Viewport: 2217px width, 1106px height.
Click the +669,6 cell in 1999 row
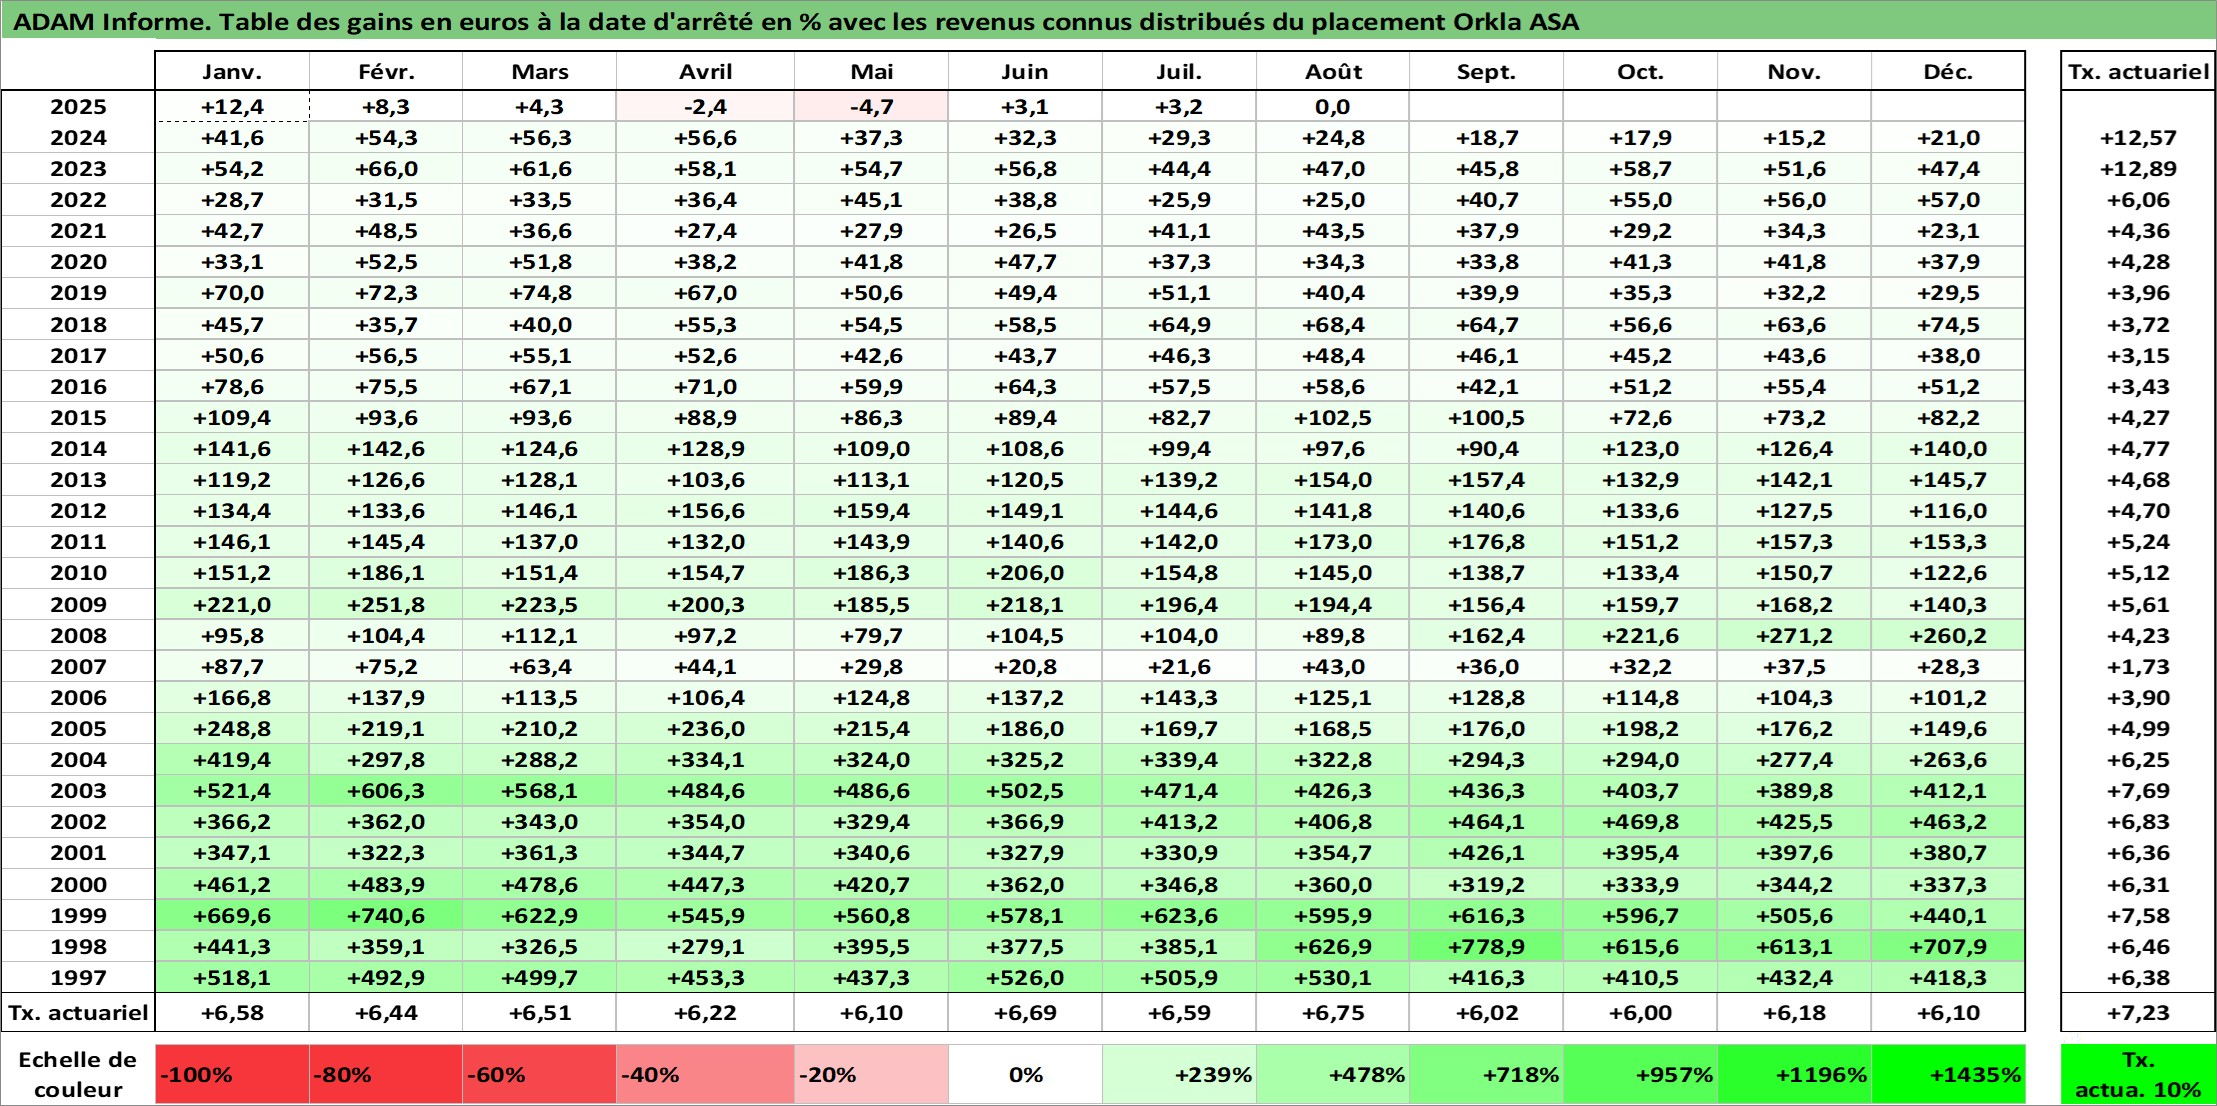point(232,916)
